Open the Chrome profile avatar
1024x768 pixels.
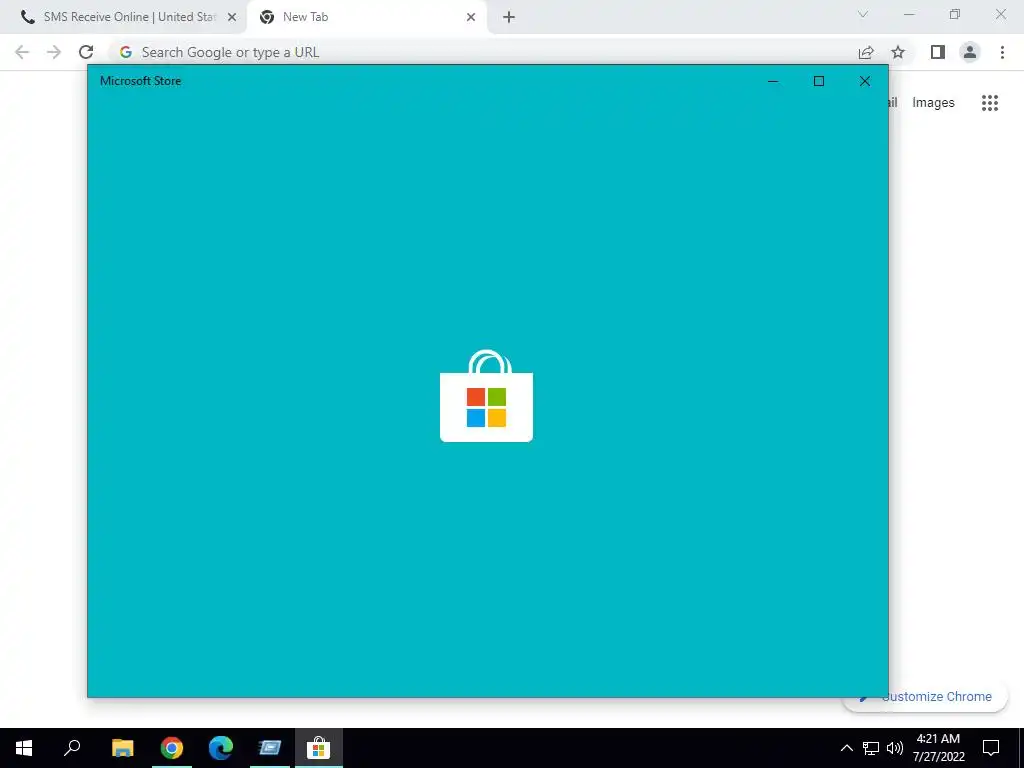coord(970,52)
